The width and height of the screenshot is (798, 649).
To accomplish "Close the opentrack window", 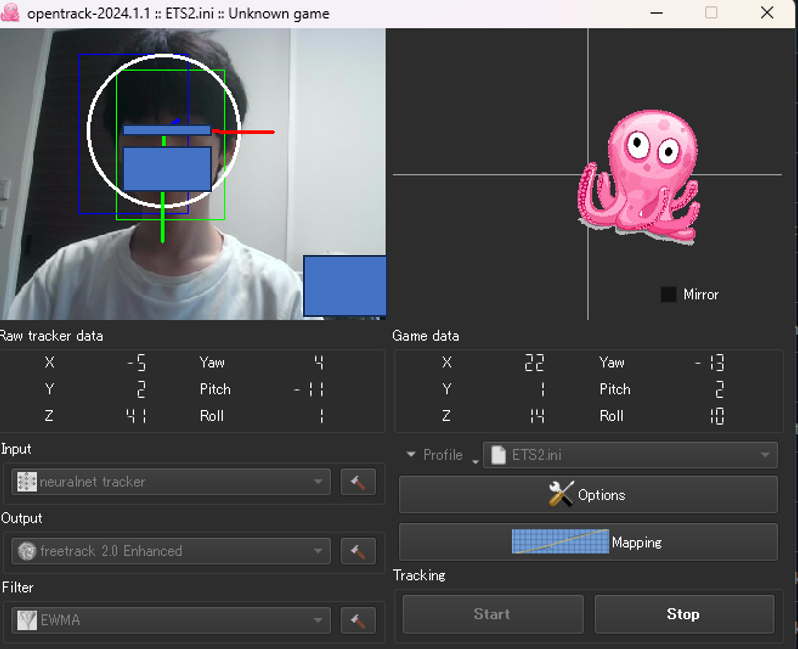I will point(766,13).
